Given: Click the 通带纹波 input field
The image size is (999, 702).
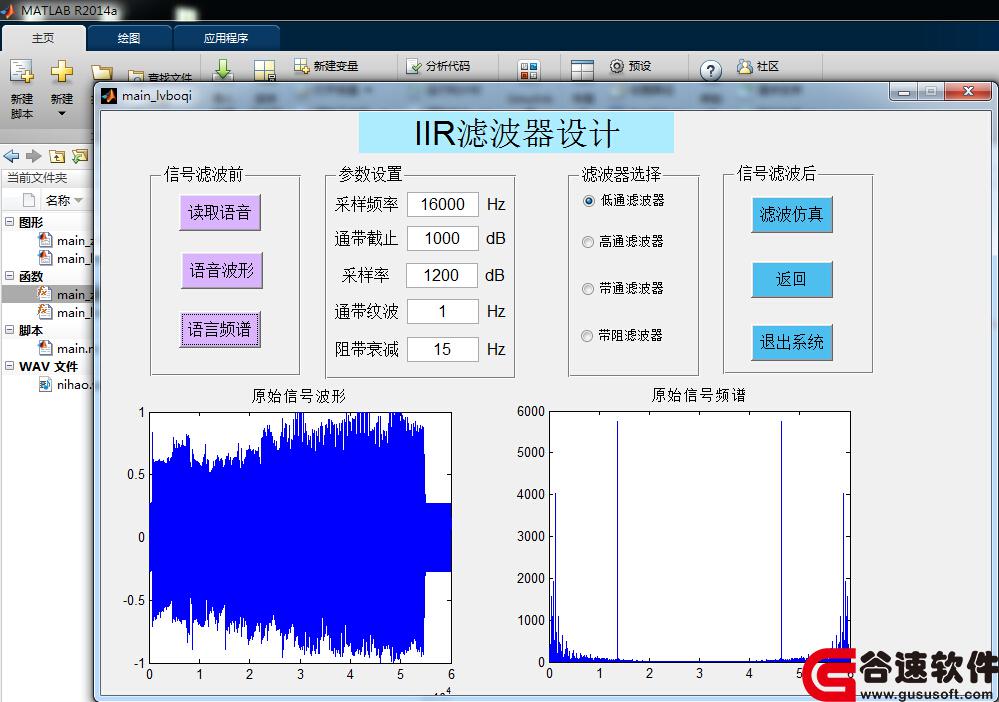Looking at the screenshot, I should pyautogui.click(x=443, y=312).
